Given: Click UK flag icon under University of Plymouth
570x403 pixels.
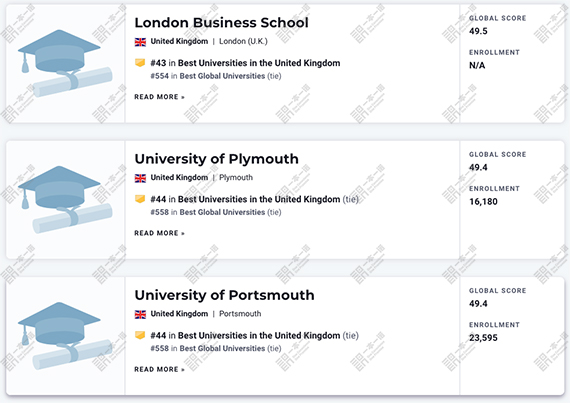Looking at the screenshot, I should 140,178.
